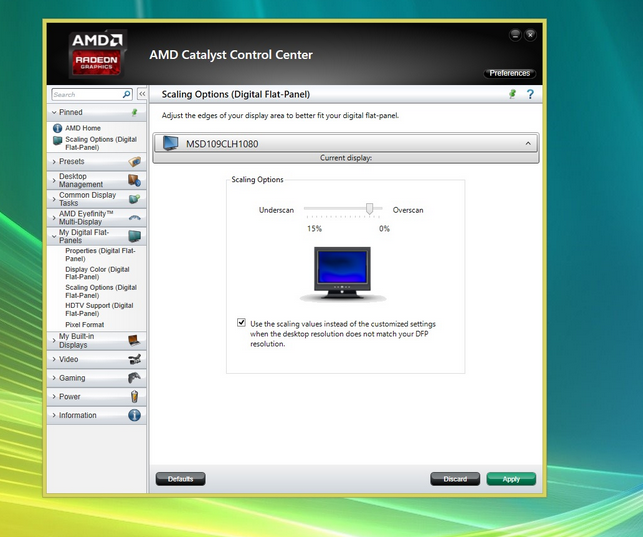Click the monitor preview image
The image size is (643, 537).
click(342, 274)
